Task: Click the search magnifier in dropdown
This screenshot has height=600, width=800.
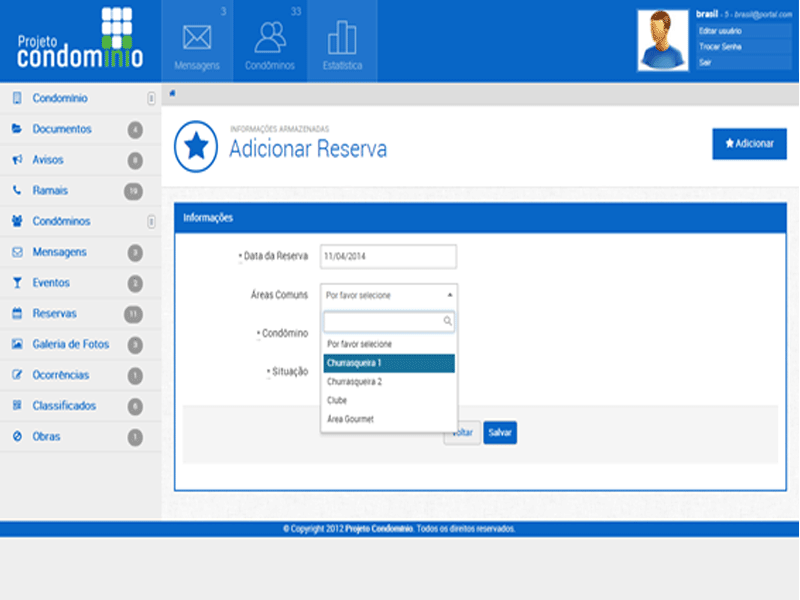Action: click(447, 321)
